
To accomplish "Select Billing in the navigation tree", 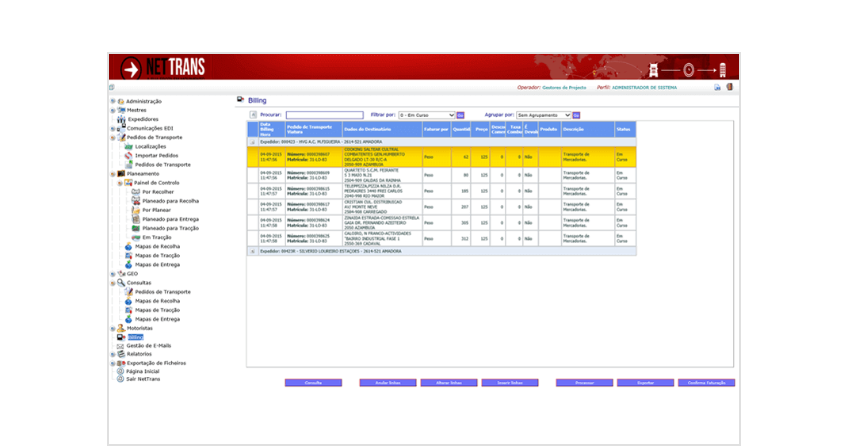I will click(135, 337).
